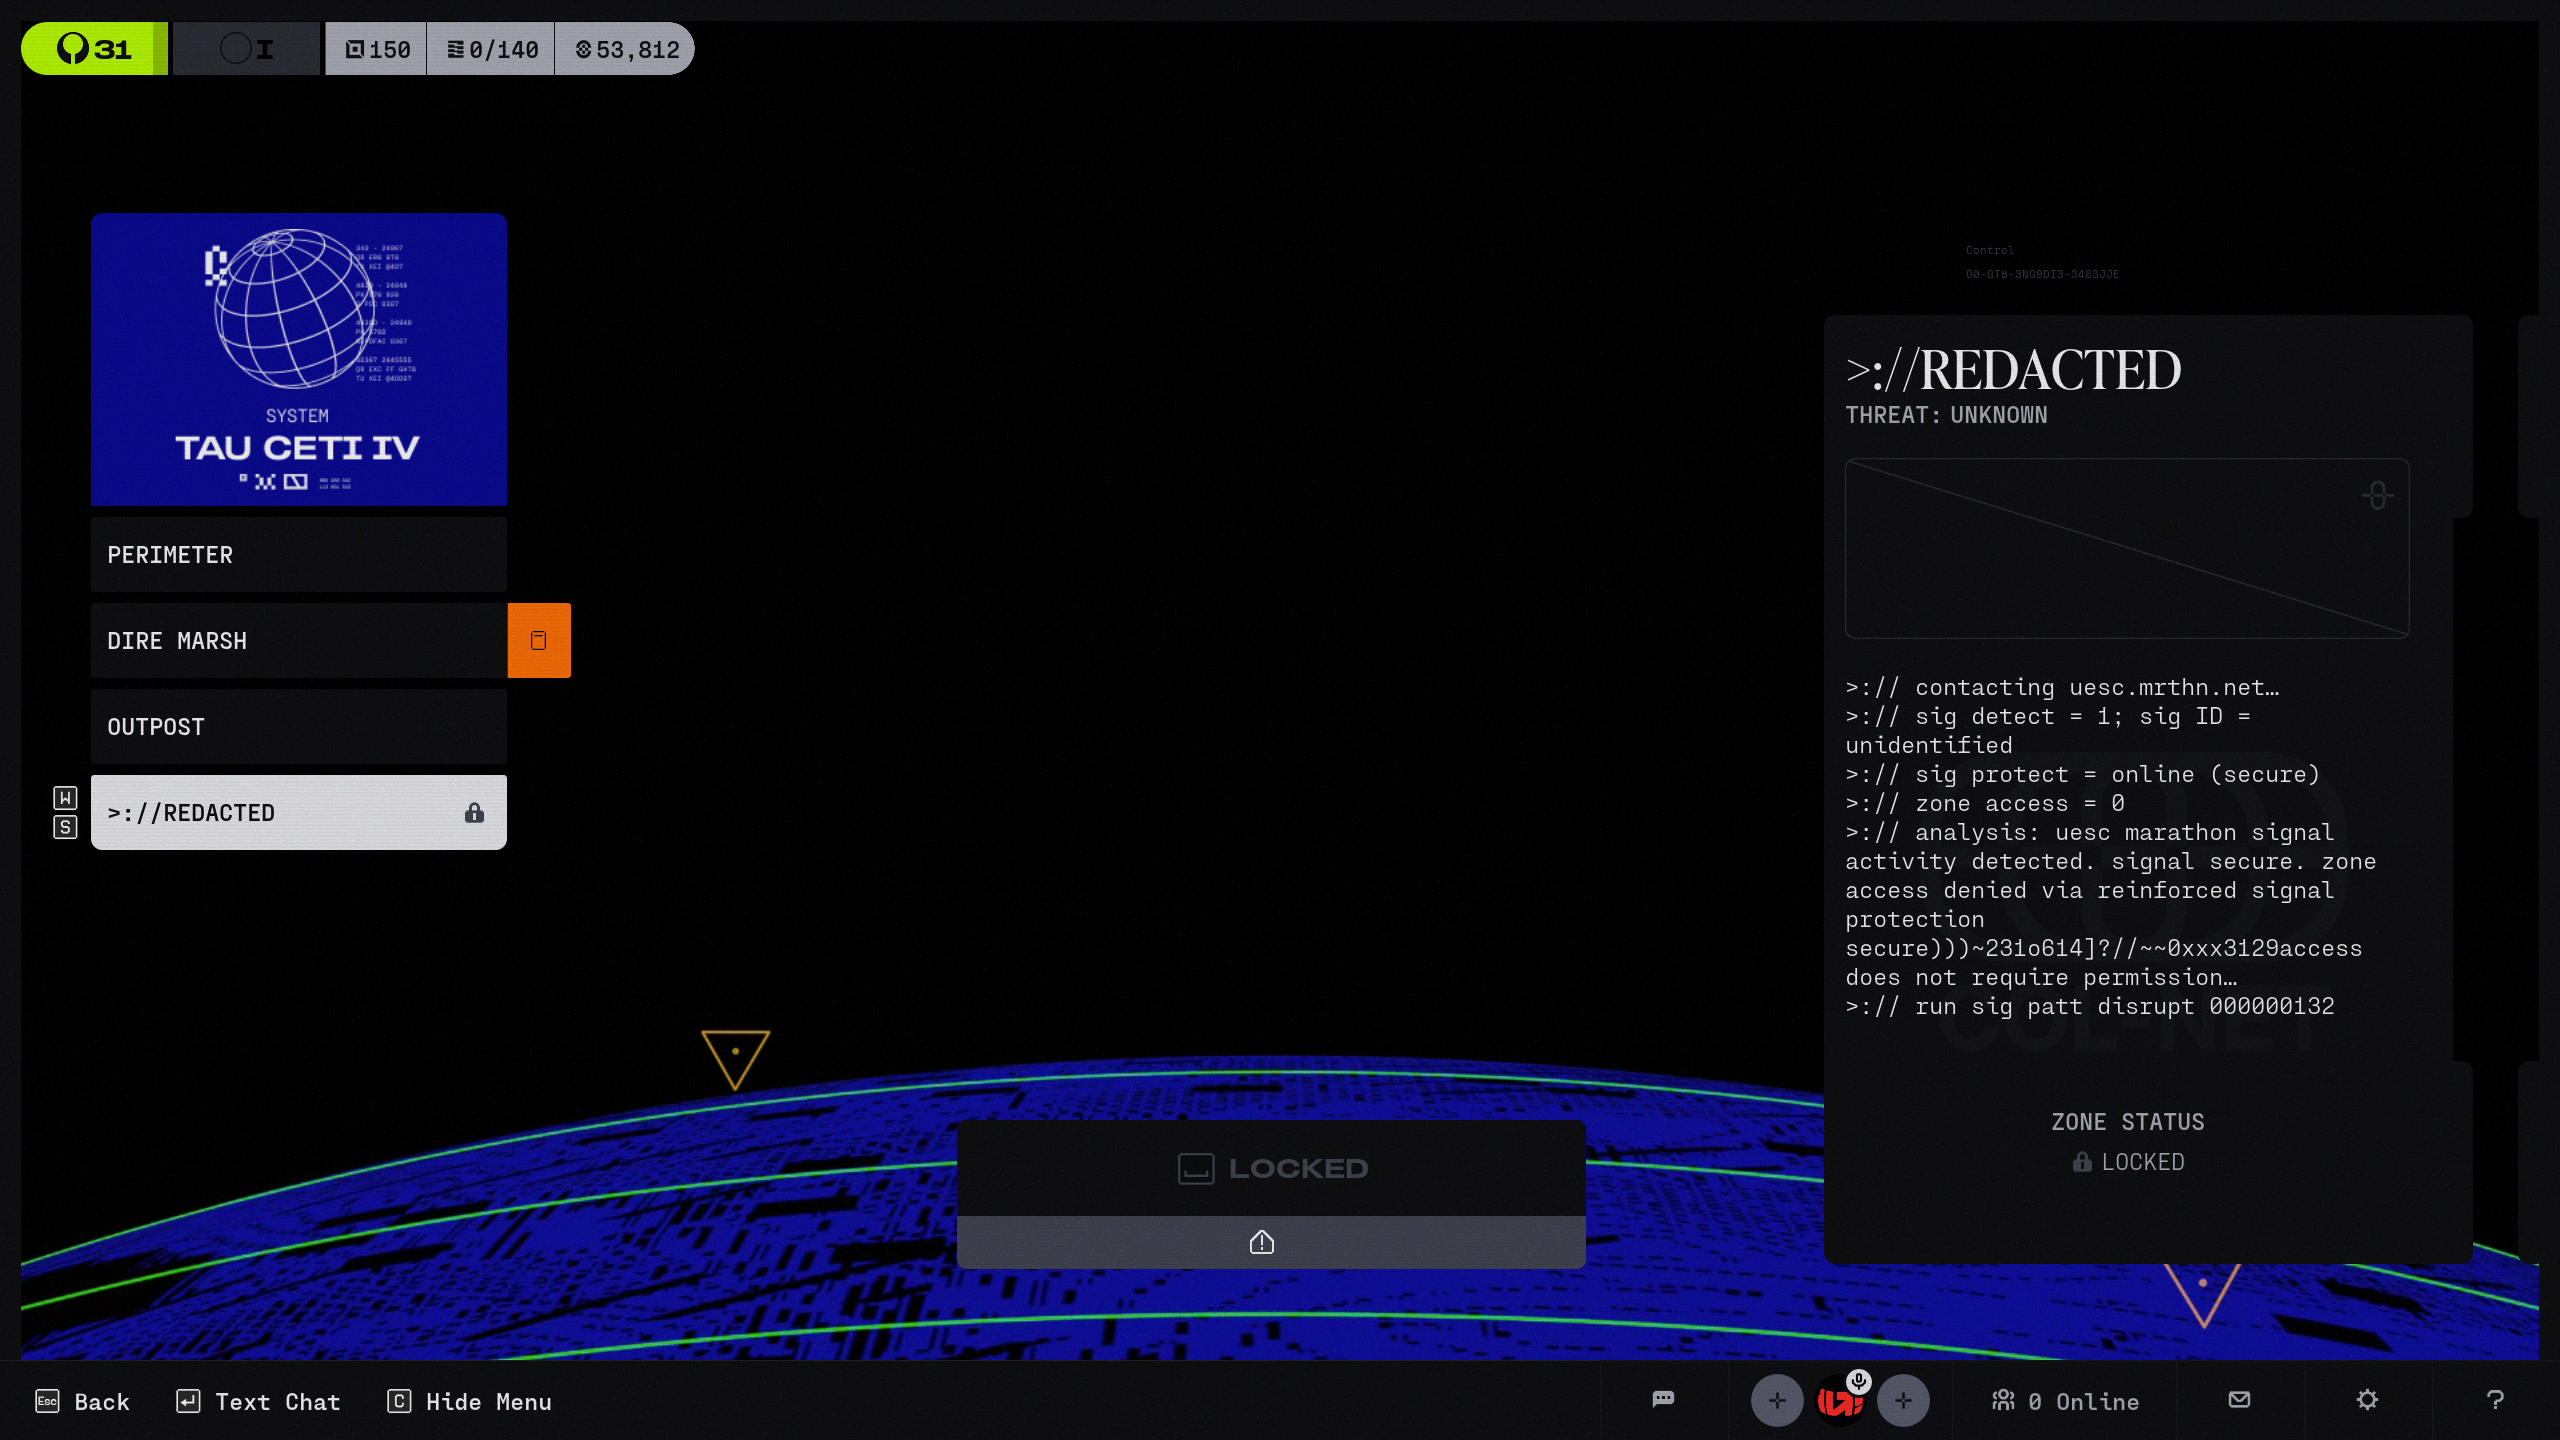Click the Hide Menu button
This screenshot has width=2560, height=1440.
(470, 1401)
